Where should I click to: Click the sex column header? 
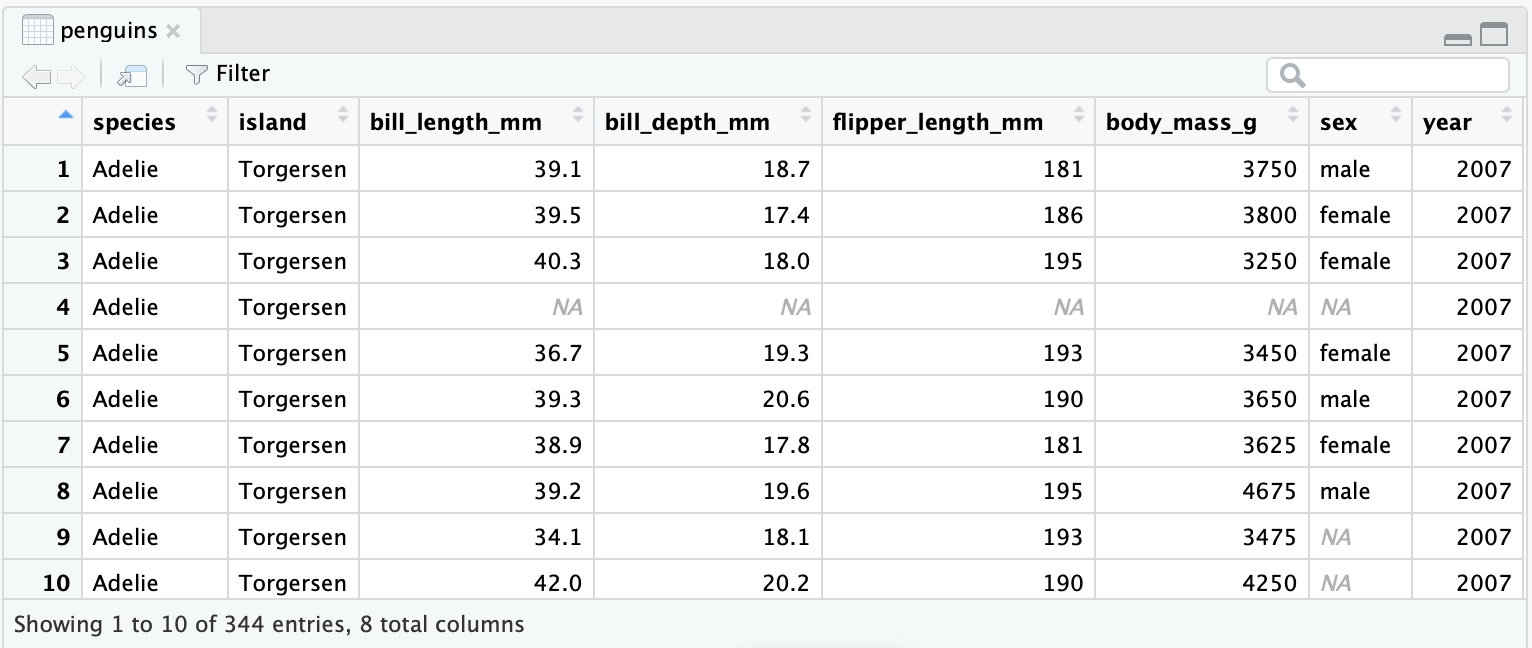click(1360, 122)
